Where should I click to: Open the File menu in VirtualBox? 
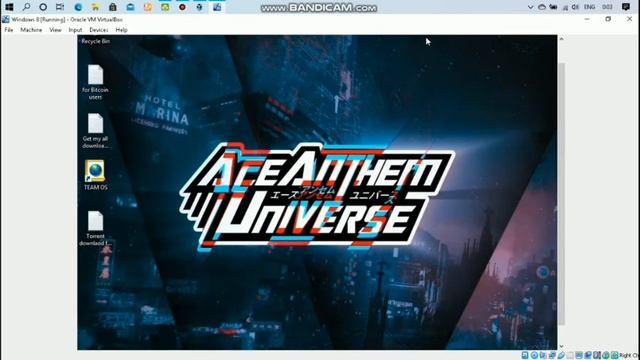coord(9,30)
